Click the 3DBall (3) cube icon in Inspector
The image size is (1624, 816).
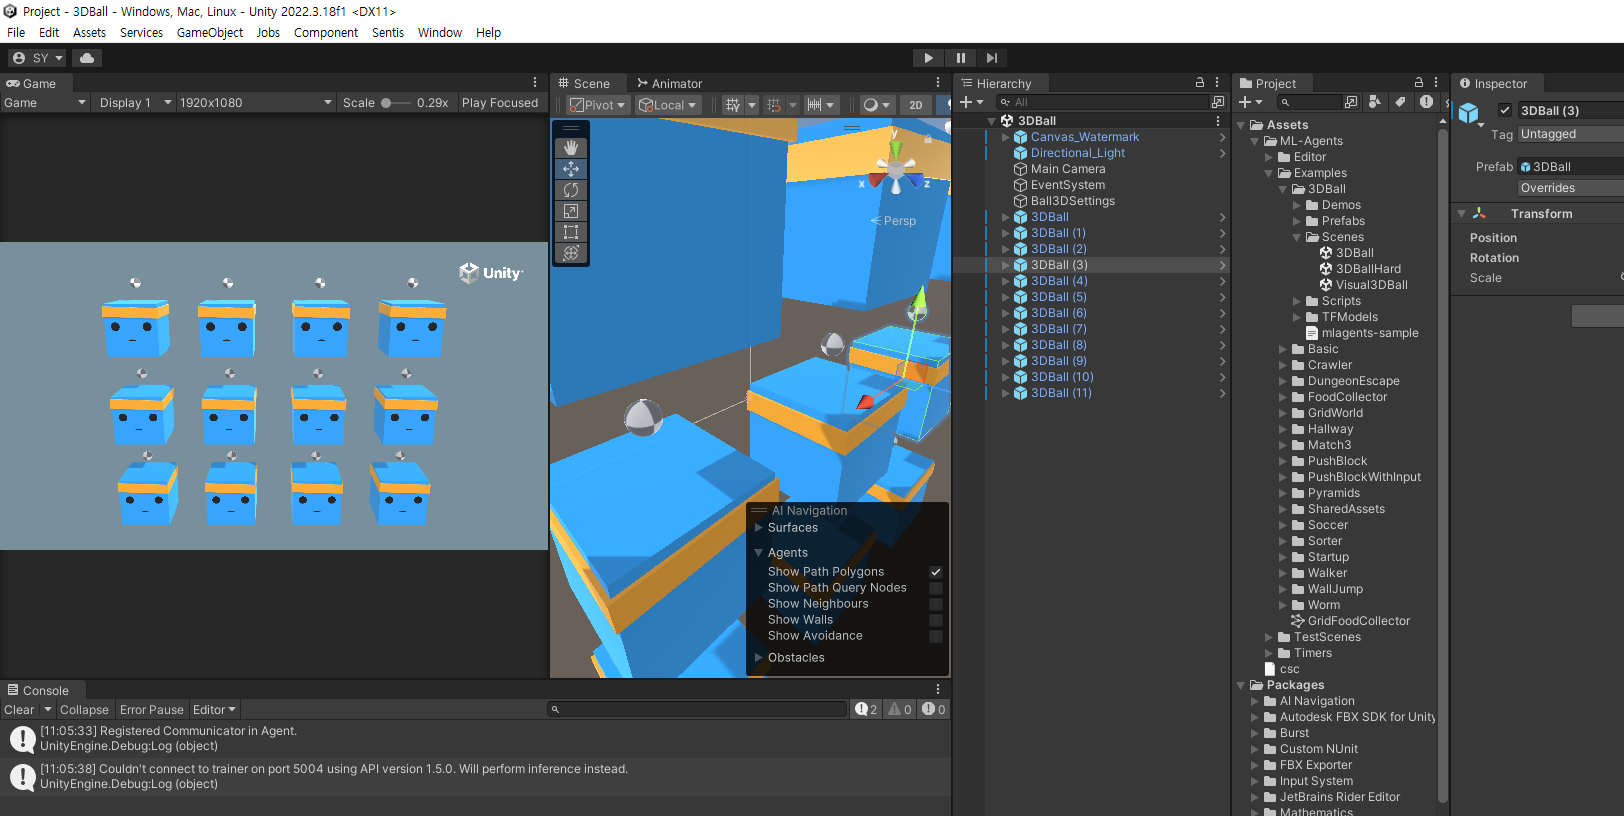coord(1468,113)
